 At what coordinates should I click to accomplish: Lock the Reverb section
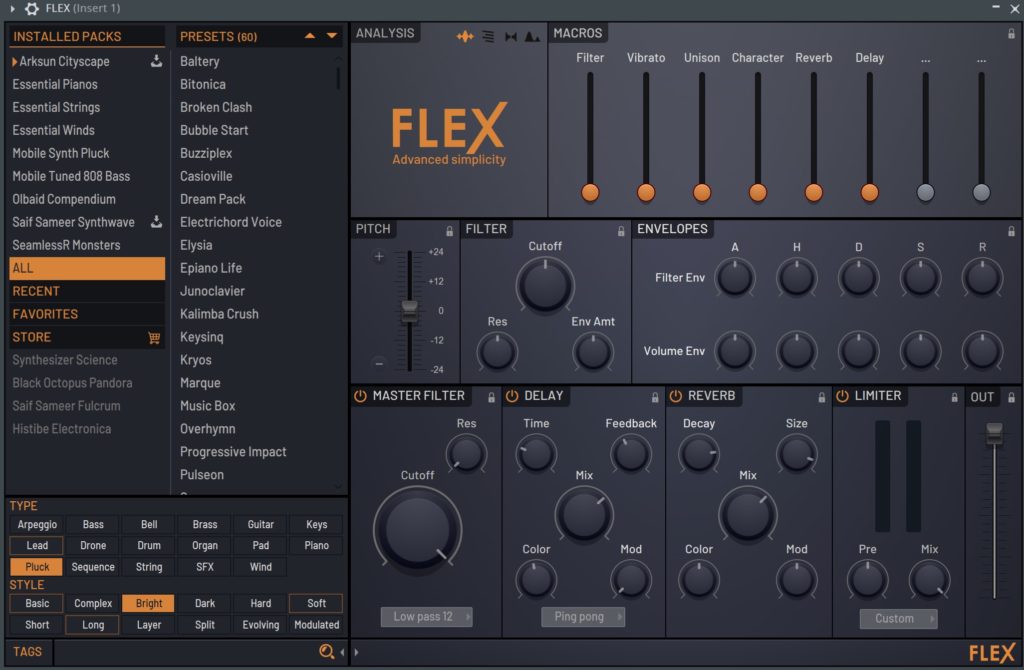[x=822, y=397]
